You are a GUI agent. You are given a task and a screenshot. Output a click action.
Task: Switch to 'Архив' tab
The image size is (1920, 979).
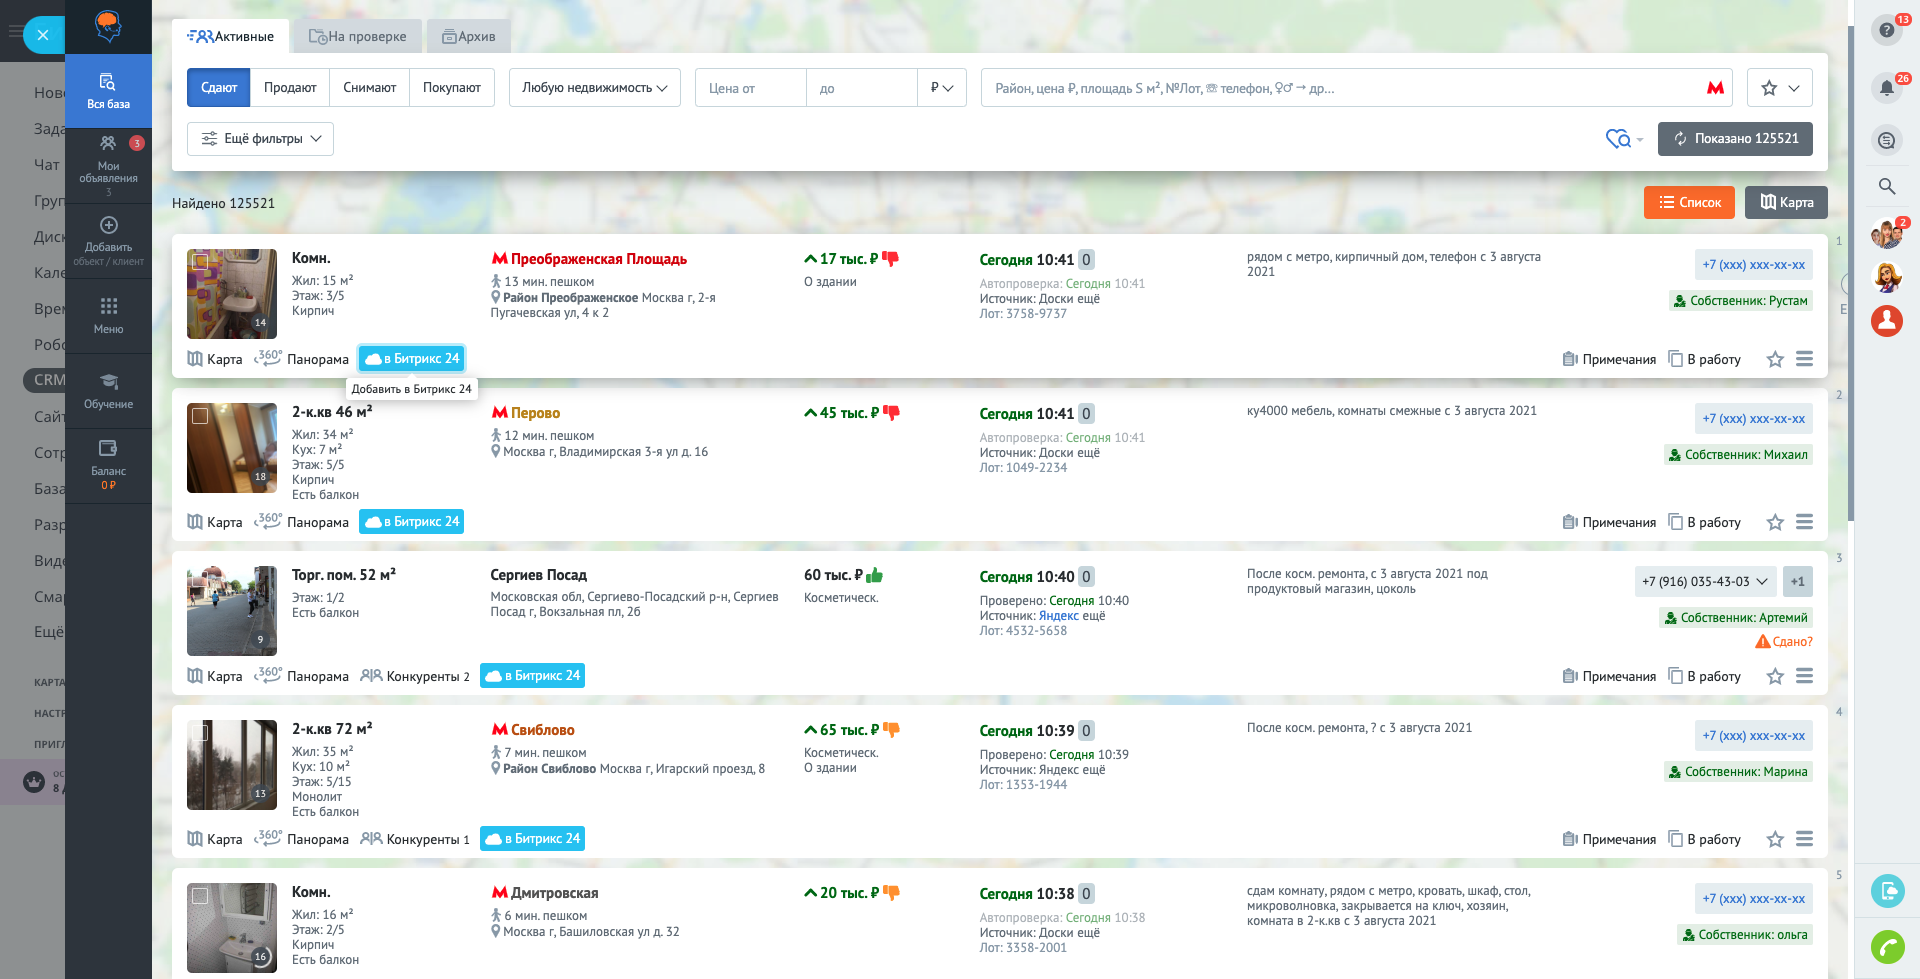click(x=468, y=36)
